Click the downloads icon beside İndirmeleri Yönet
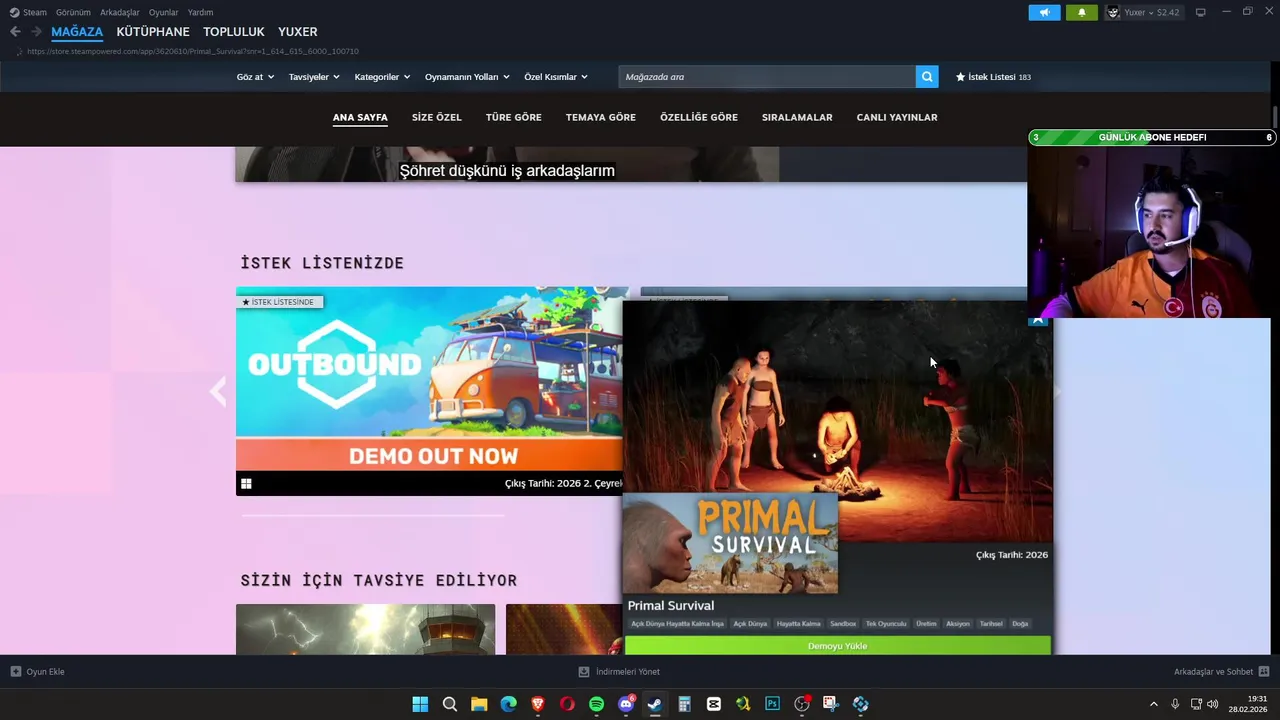 pyautogui.click(x=584, y=672)
